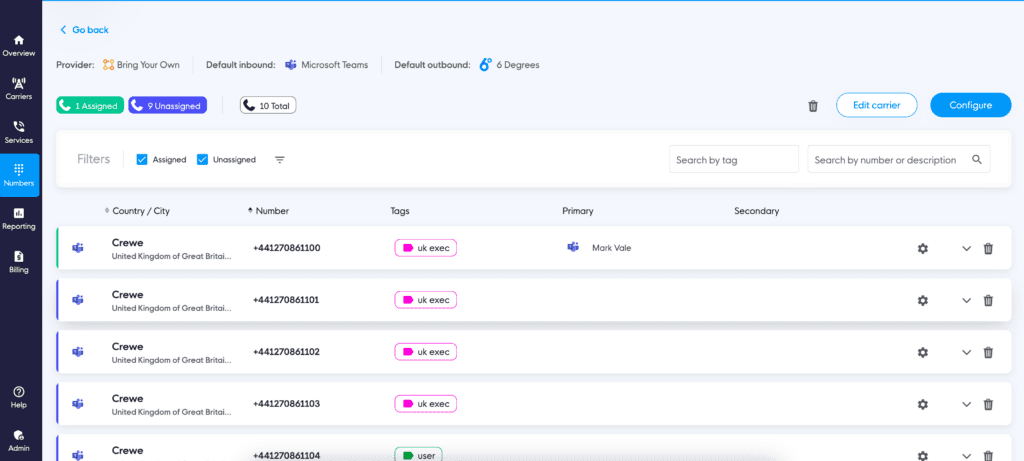Click the uk exec tag on +441270861102
Screen dimensions: 1024x461
[426, 352]
